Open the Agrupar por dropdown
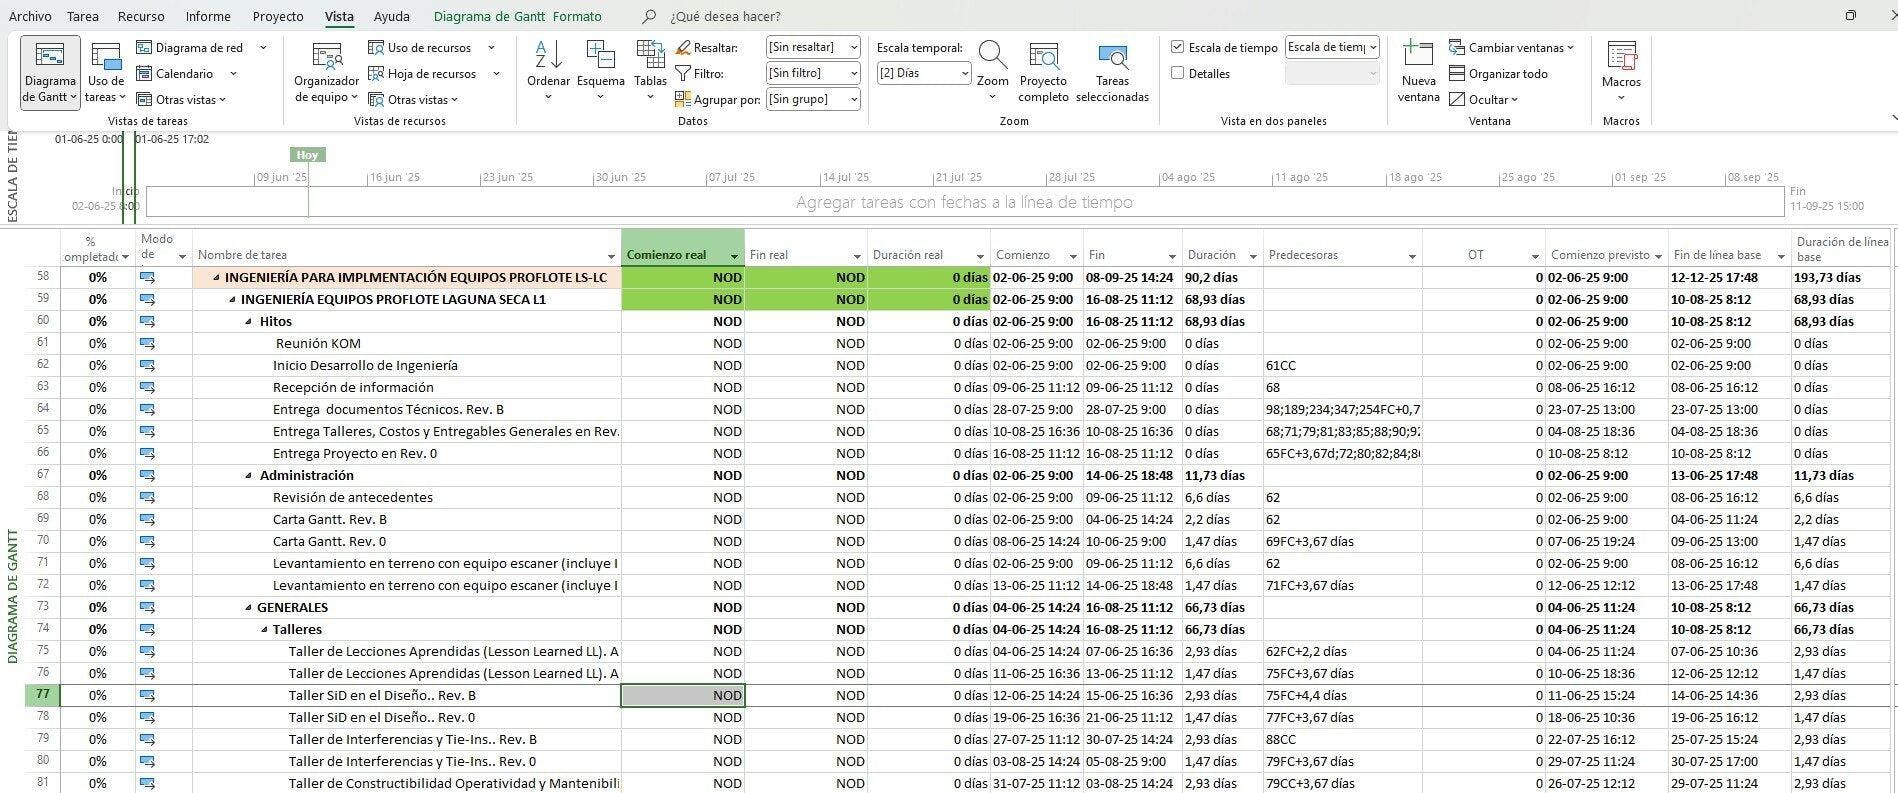Screen dimensions: 1898x793 tap(853, 99)
